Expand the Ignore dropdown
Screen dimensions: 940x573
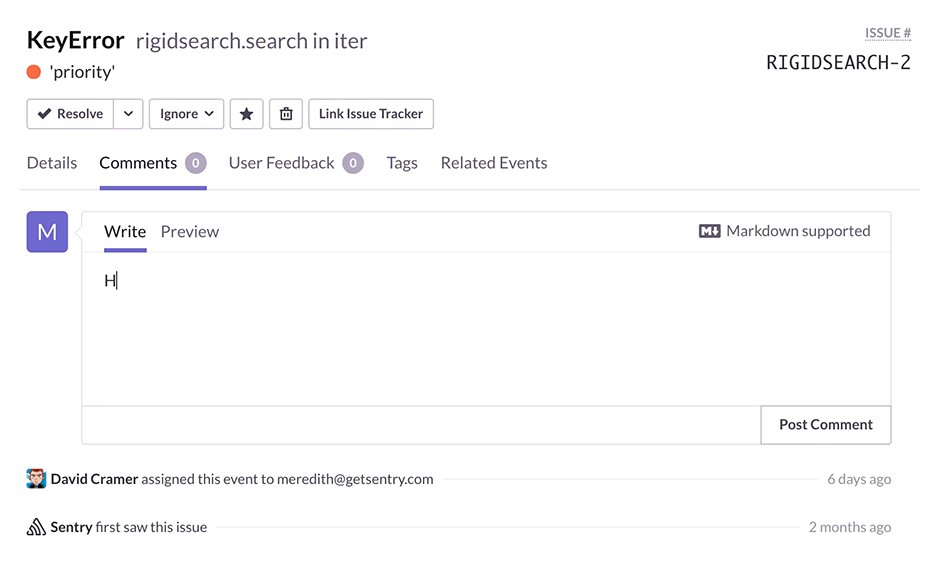pyautogui.click(x=186, y=114)
